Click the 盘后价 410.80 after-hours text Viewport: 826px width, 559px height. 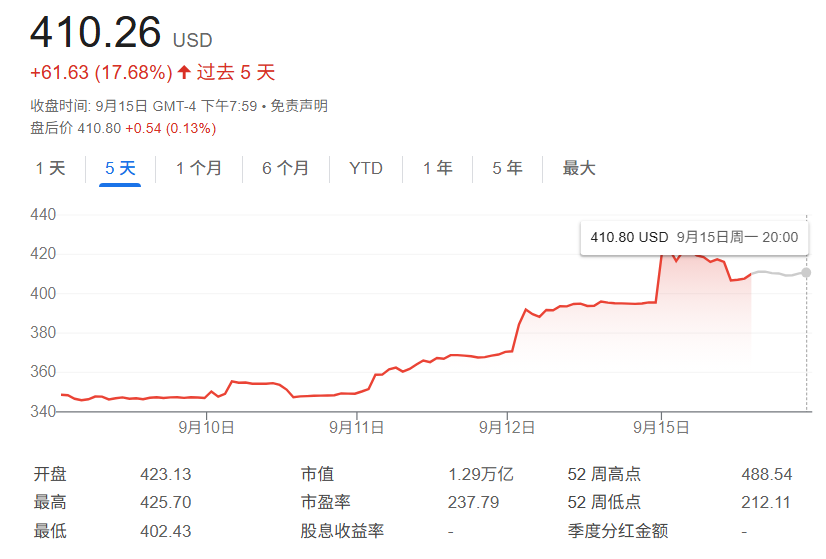tap(75, 128)
